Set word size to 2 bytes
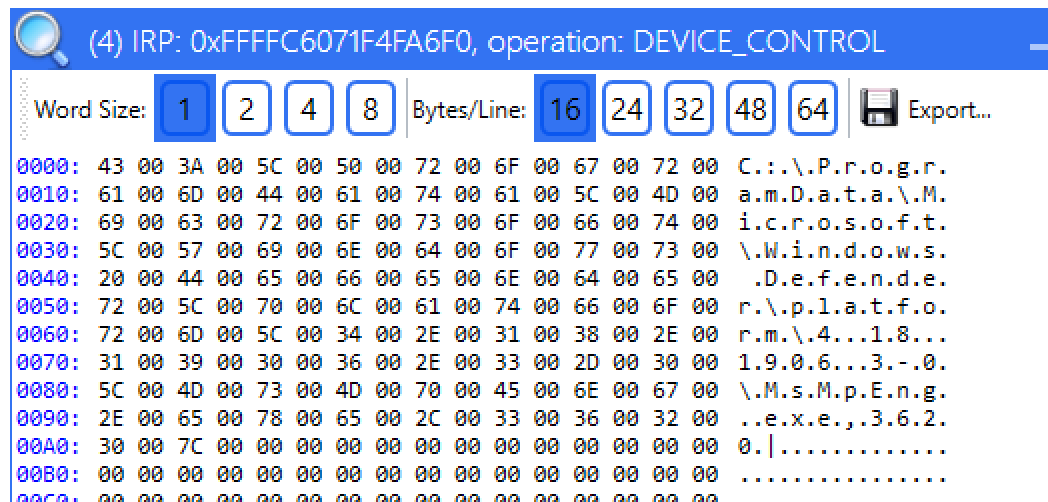 coord(245,110)
